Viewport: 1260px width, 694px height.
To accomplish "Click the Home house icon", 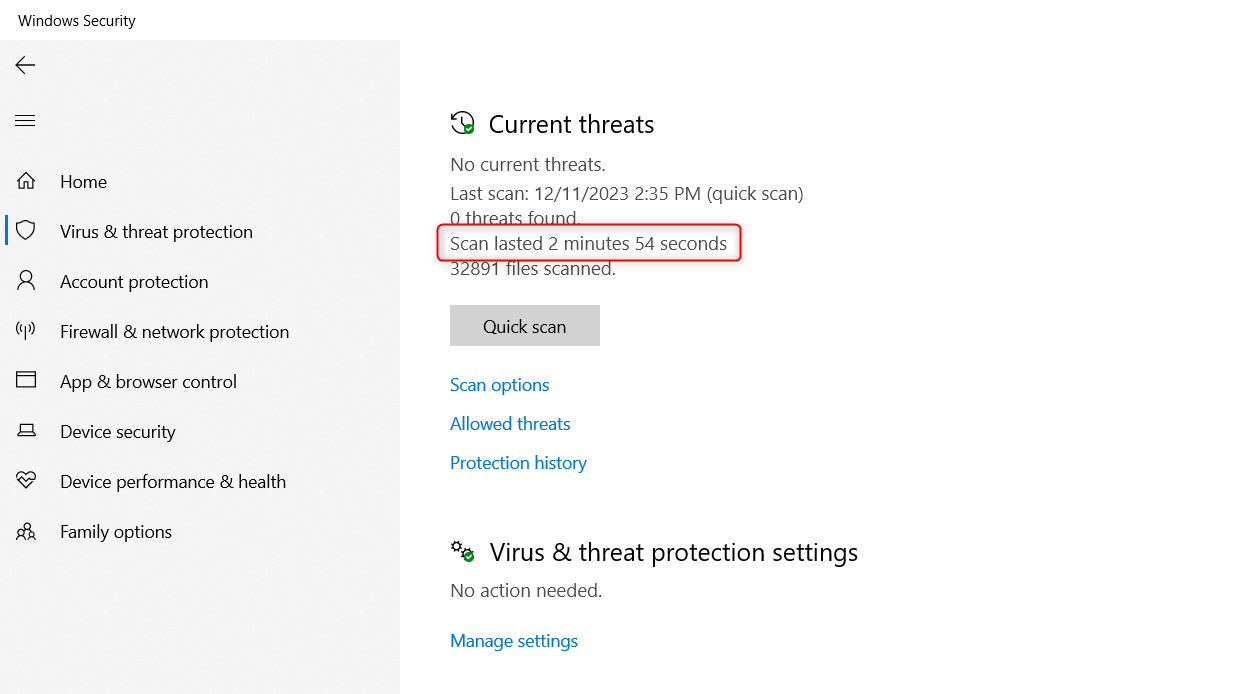I will point(26,181).
